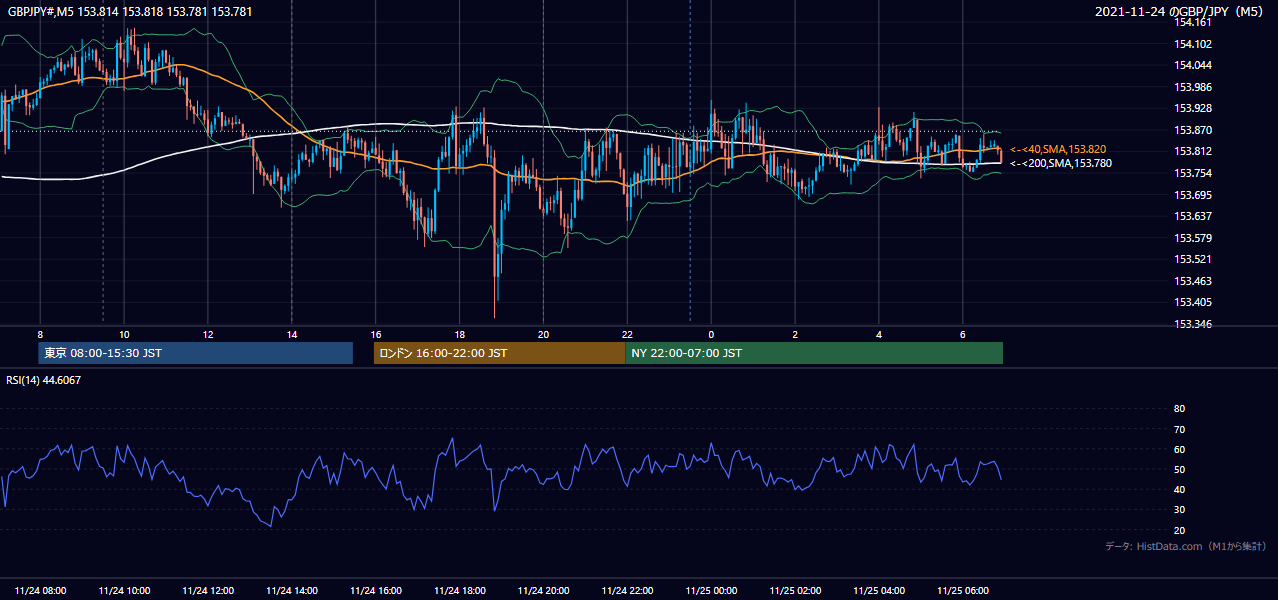Select the NY 22:00-07:00 JST session bar
1278x600 pixels.
click(814, 353)
